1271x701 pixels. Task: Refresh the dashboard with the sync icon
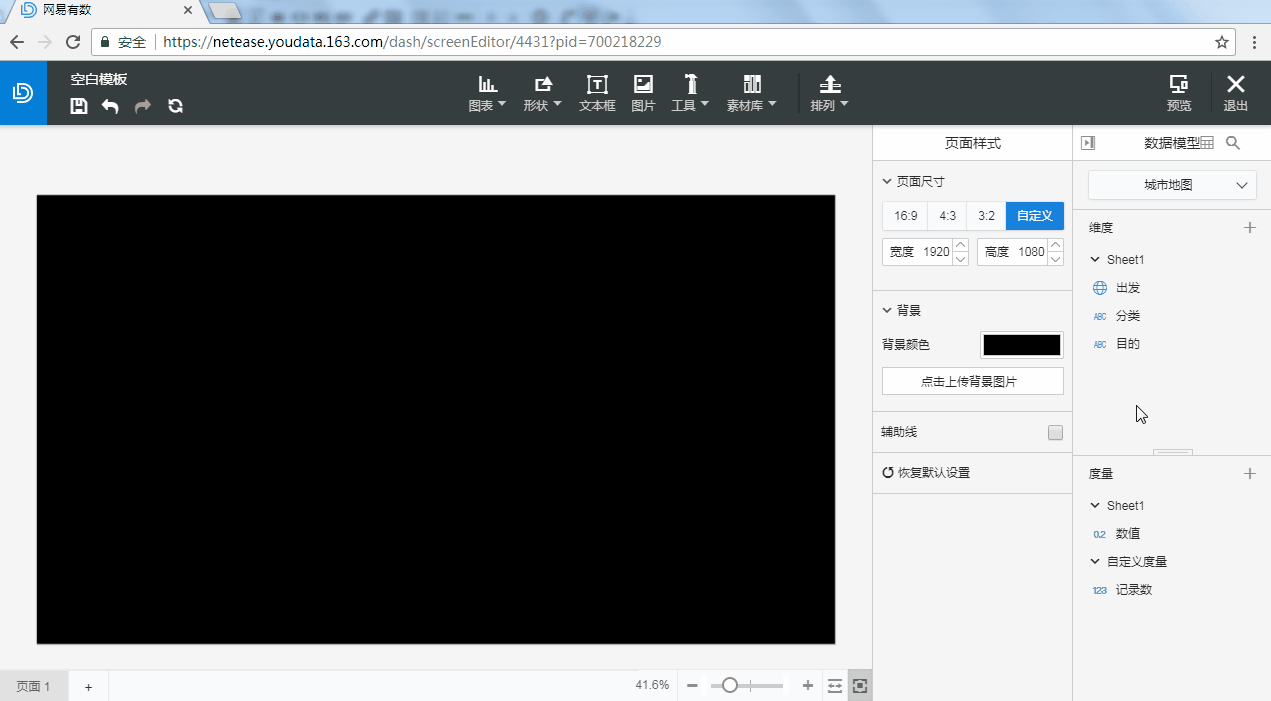175,106
